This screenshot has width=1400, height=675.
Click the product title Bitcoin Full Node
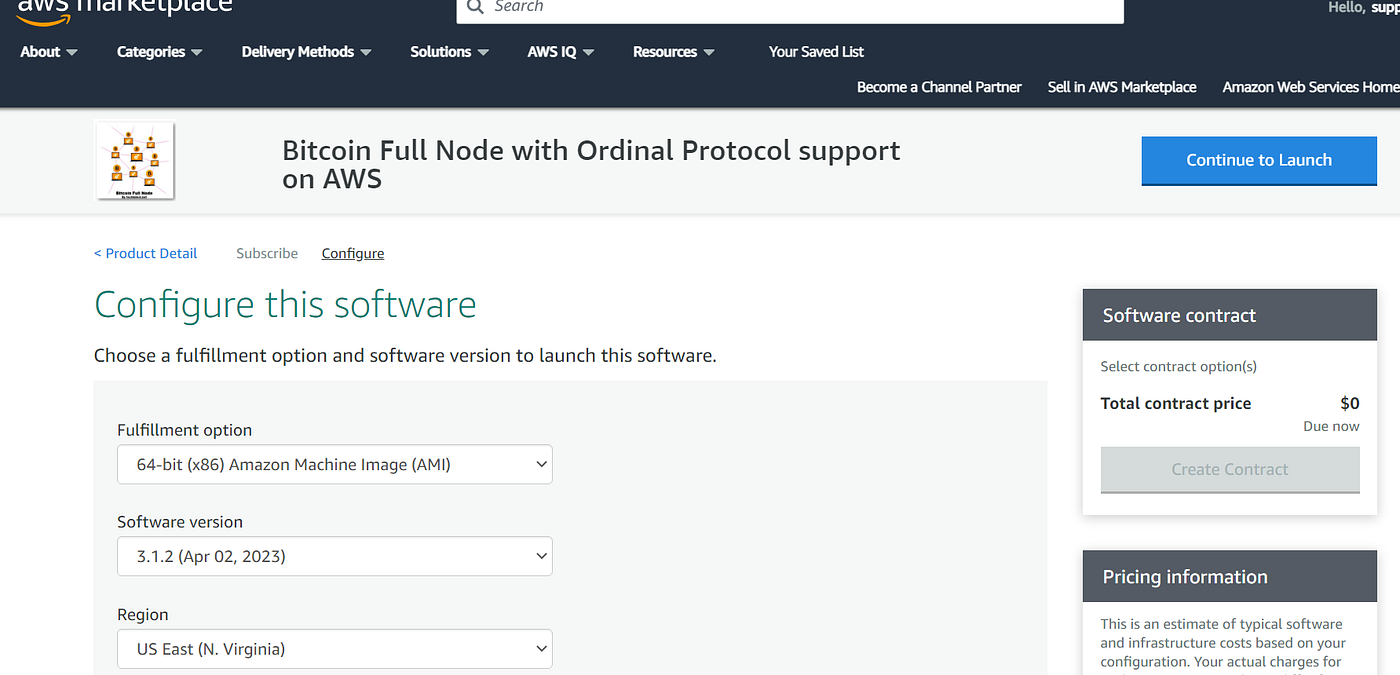click(591, 164)
